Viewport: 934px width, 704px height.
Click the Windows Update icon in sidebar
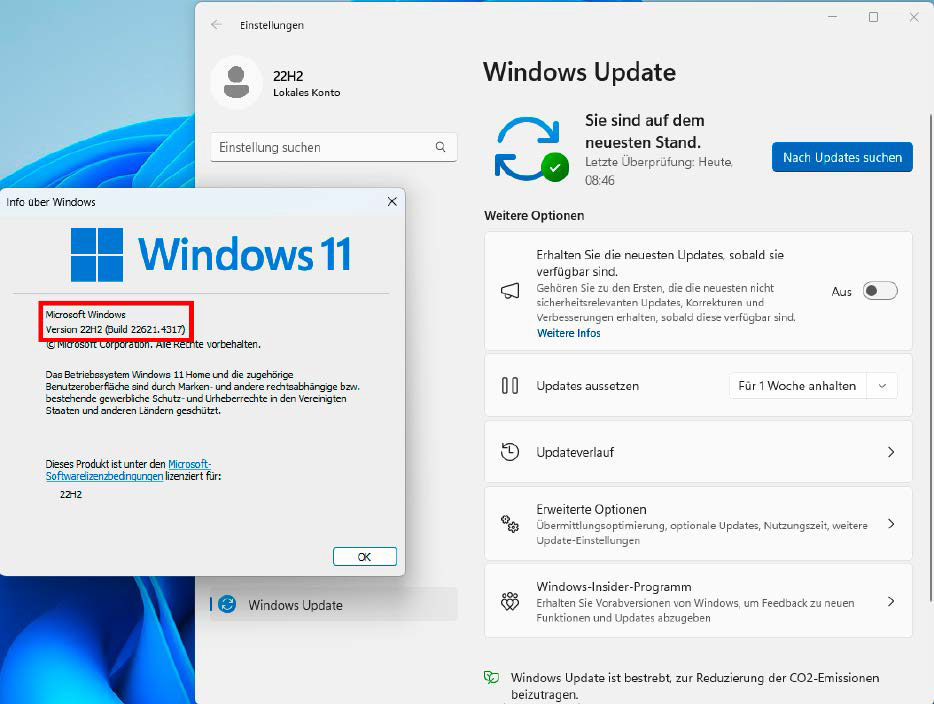(x=227, y=605)
